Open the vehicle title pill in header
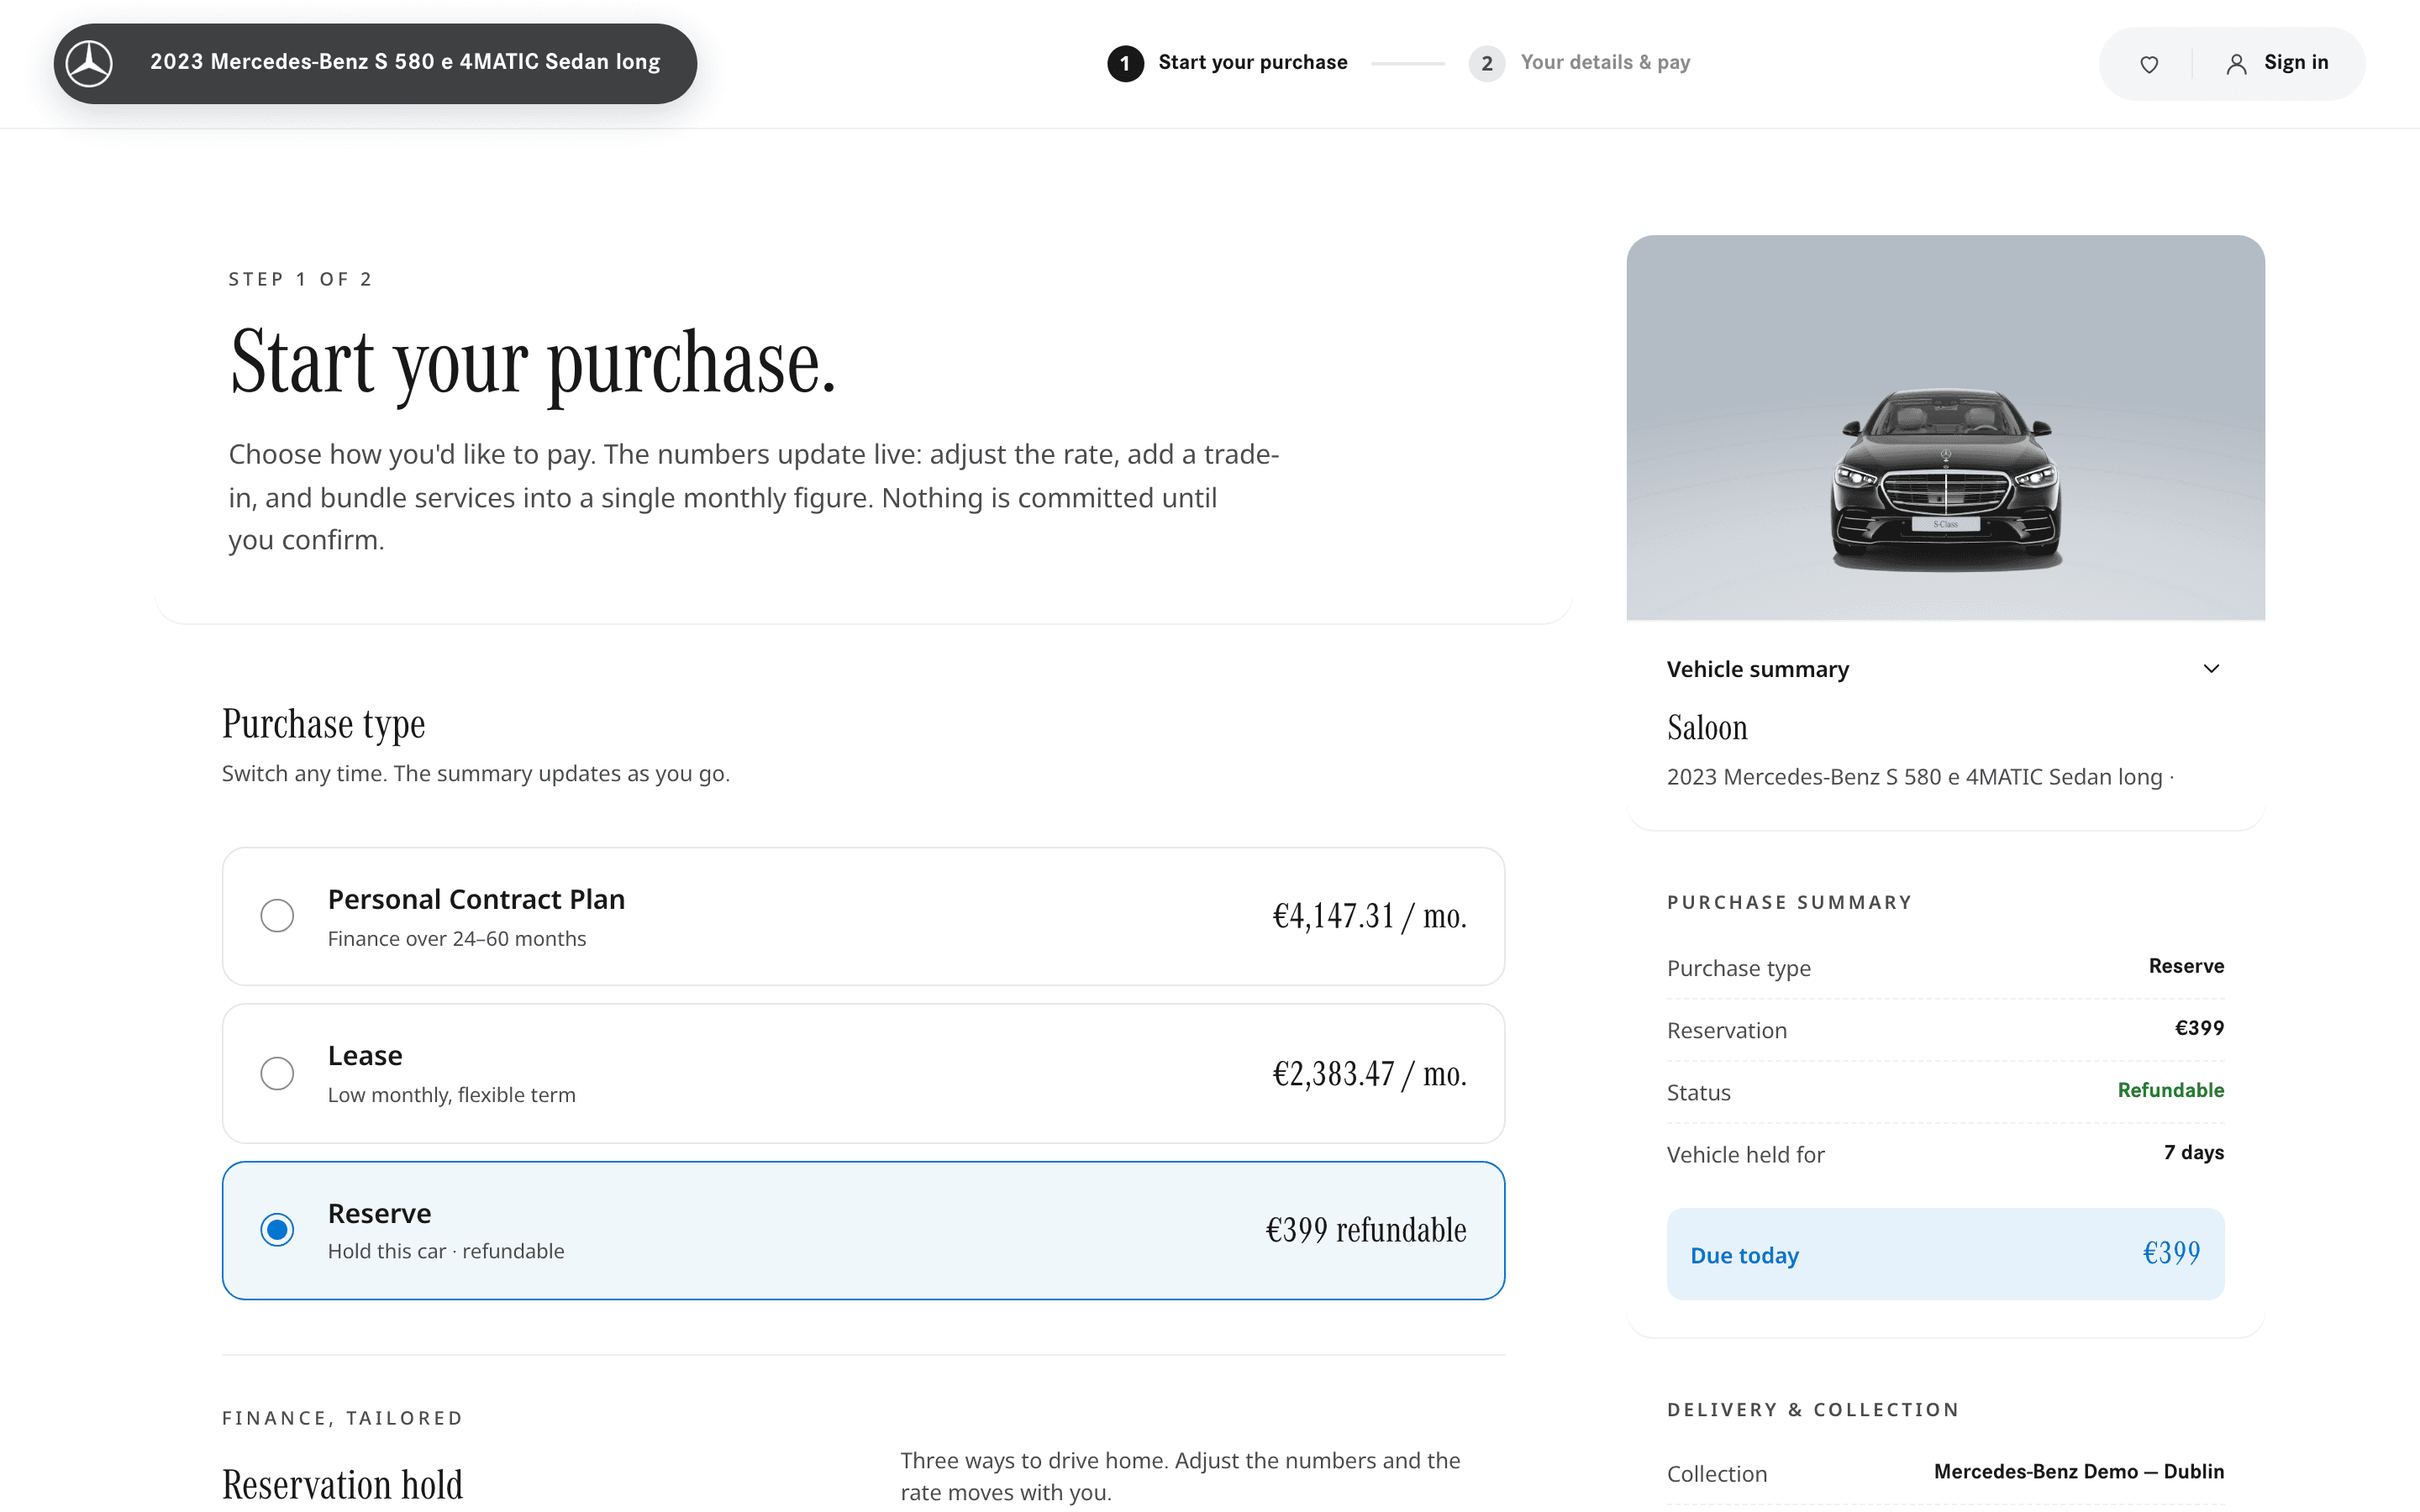This screenshot has height=1512, width=2420. click(x=375, y=63)
